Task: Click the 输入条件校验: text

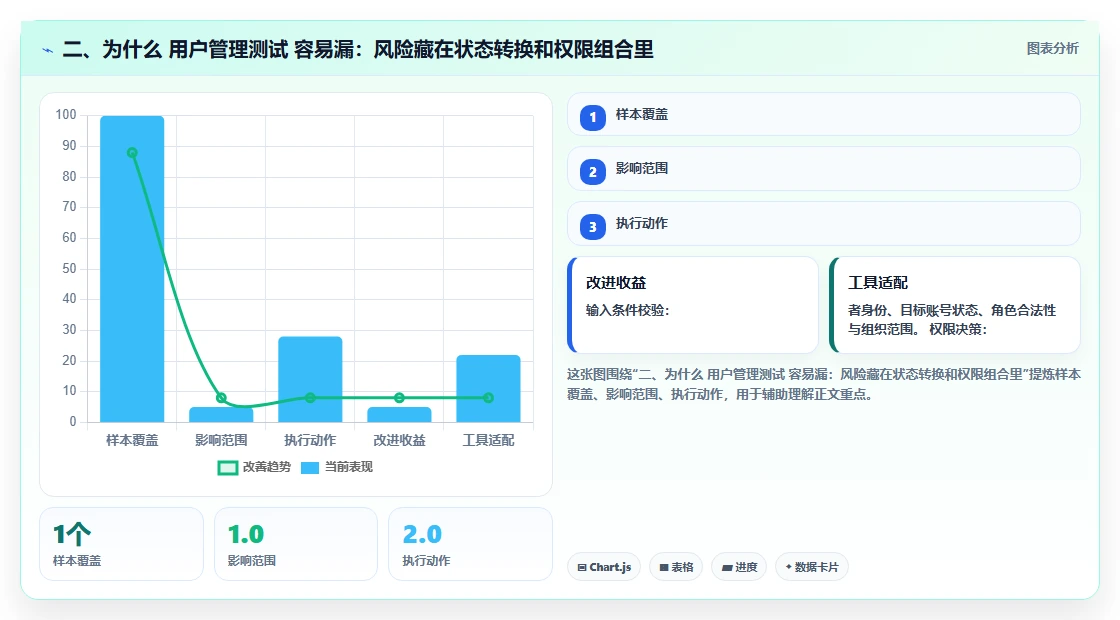Action: coord(627,310)
